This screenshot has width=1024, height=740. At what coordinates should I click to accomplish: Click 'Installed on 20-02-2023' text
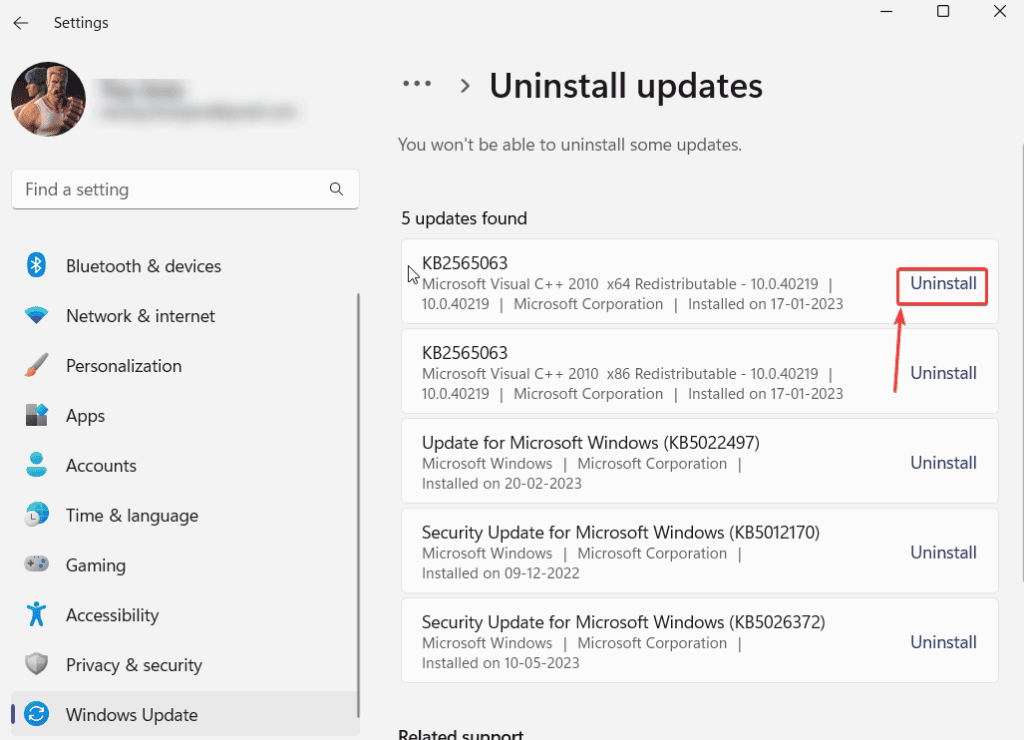pyautogui.click(x=502, y=484)
